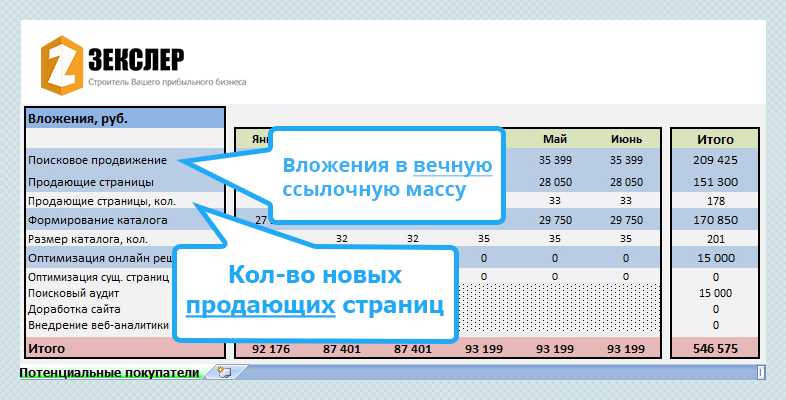Select the Июнь column header
786x400 pixels.
626,139
